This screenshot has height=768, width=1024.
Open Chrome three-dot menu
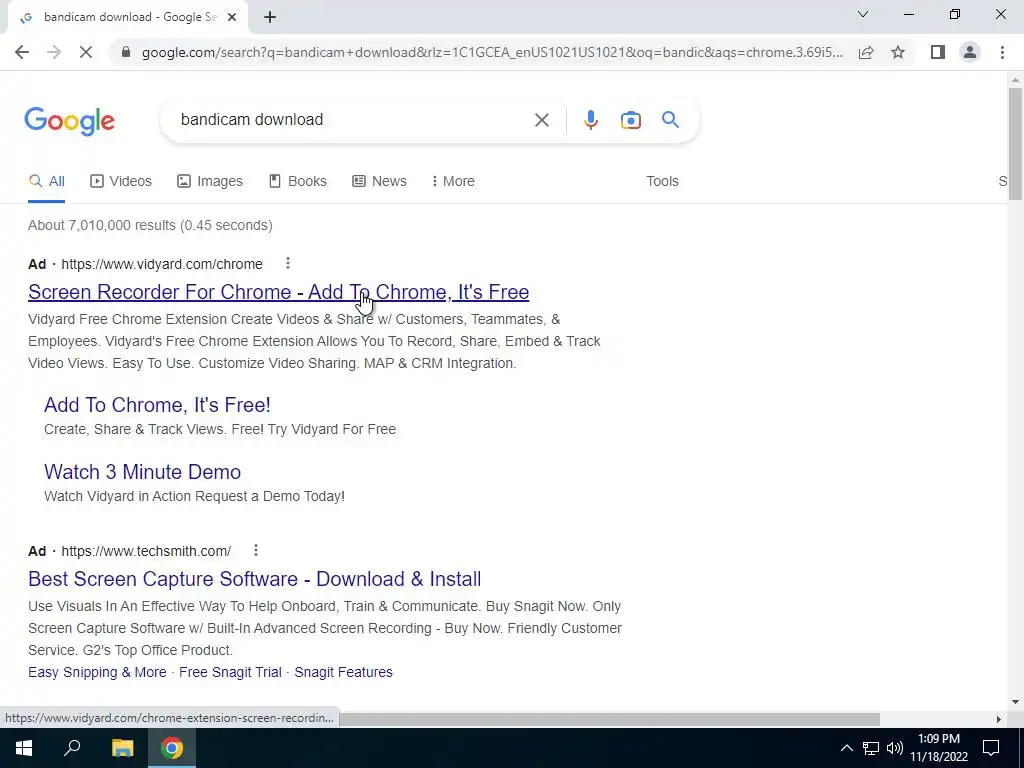(x=1002, y=52)
